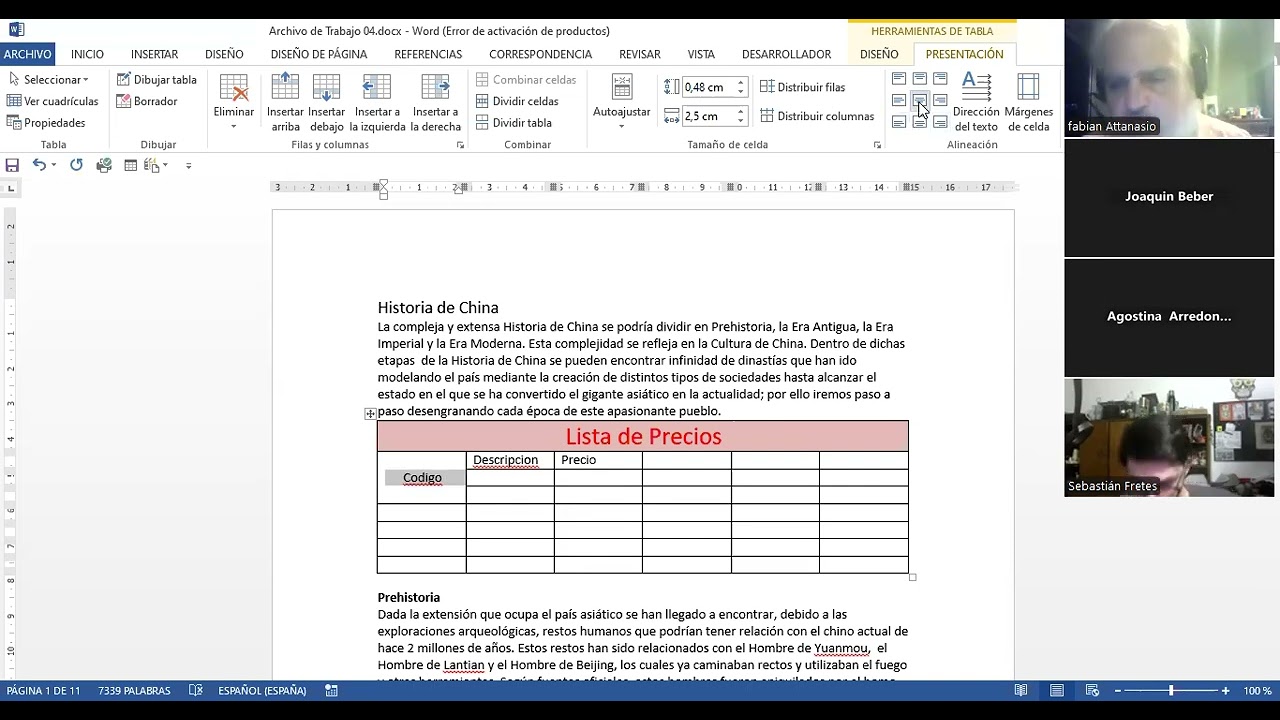Click the zoom in plus button
The width and height of the screenshot is (1280, 720).
pos(1225,691)
